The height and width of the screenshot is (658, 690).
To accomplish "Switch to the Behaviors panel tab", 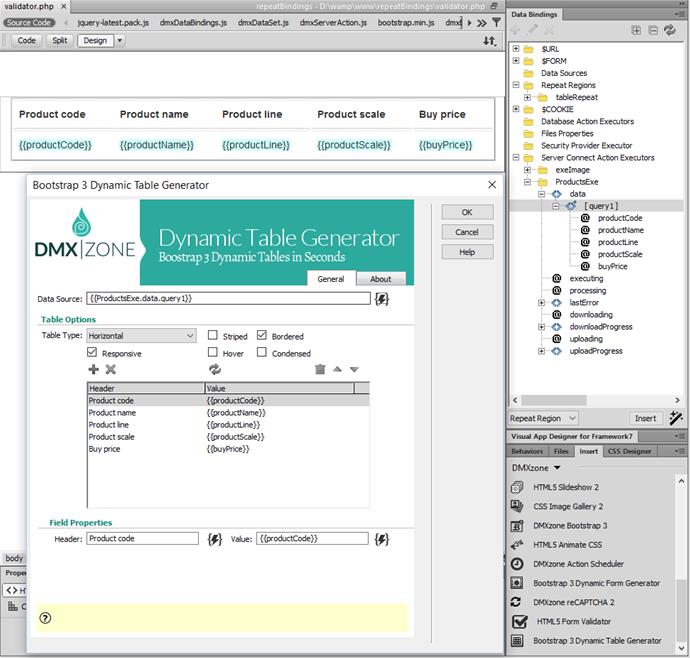I will coord(527,451).
